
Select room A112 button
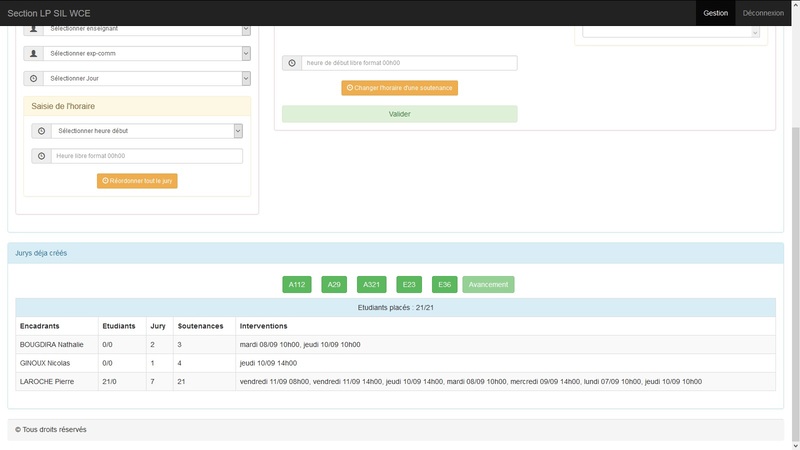297,285
